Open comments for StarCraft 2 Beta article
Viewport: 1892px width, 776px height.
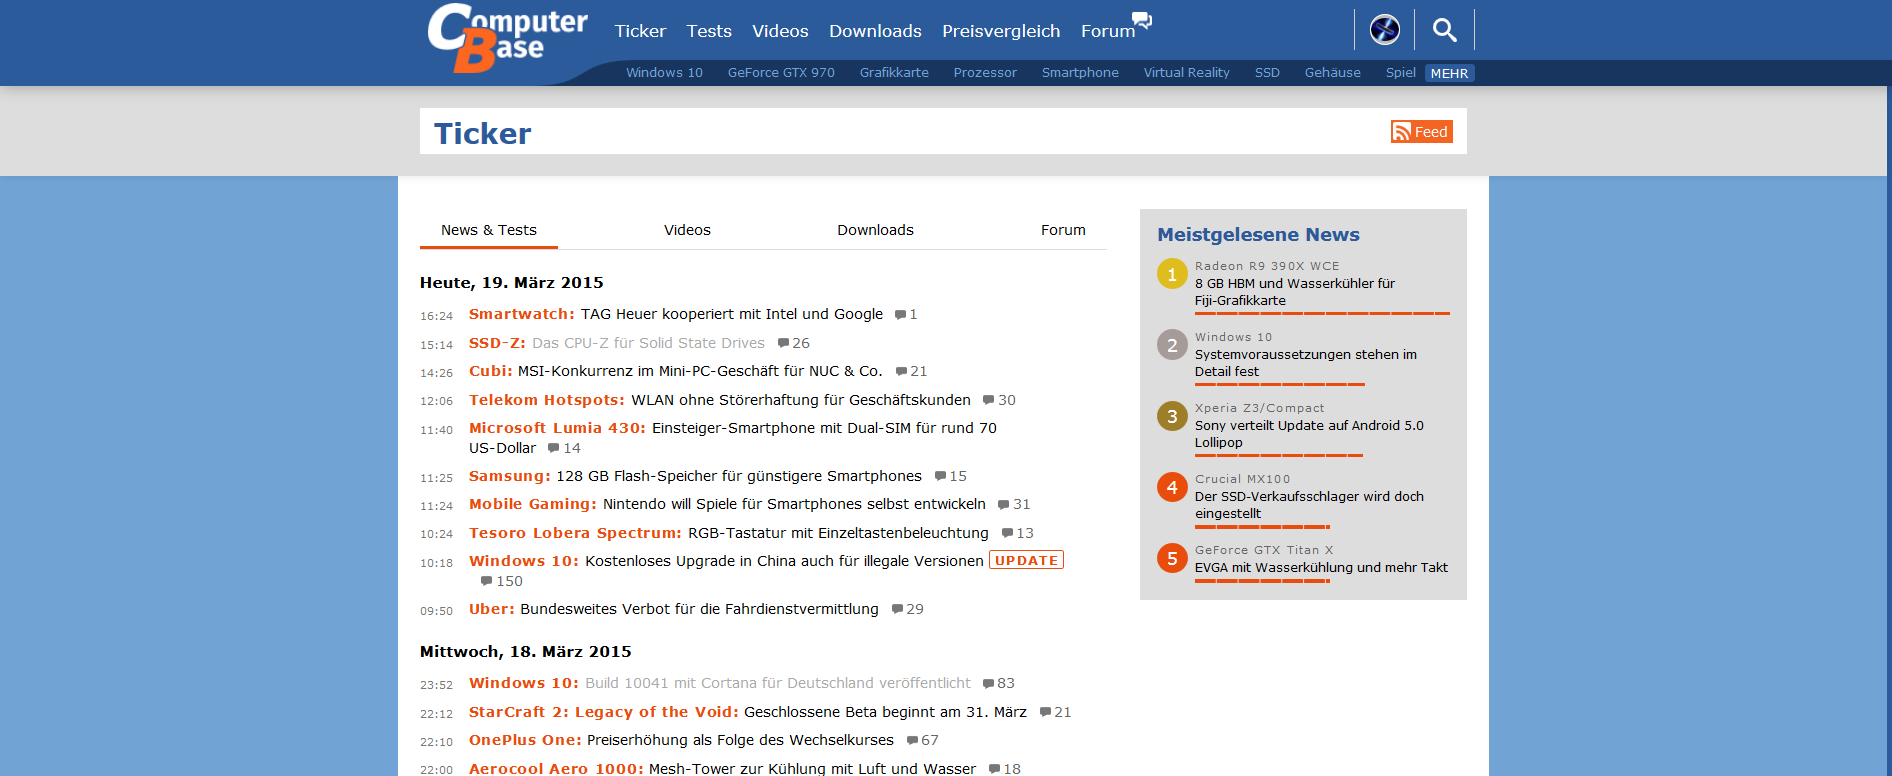(x=1055, y=712)
